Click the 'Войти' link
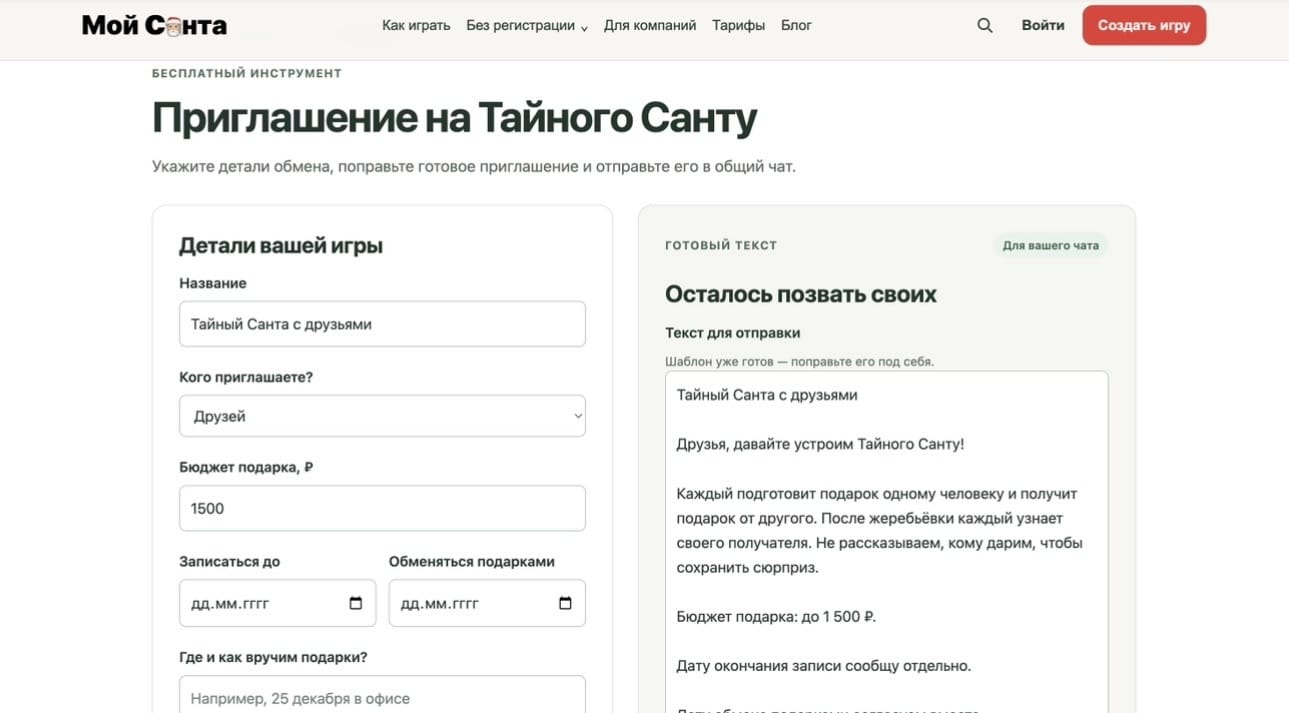The image size is (1289, 713). pyautogui.click(x=1043, y=26)
